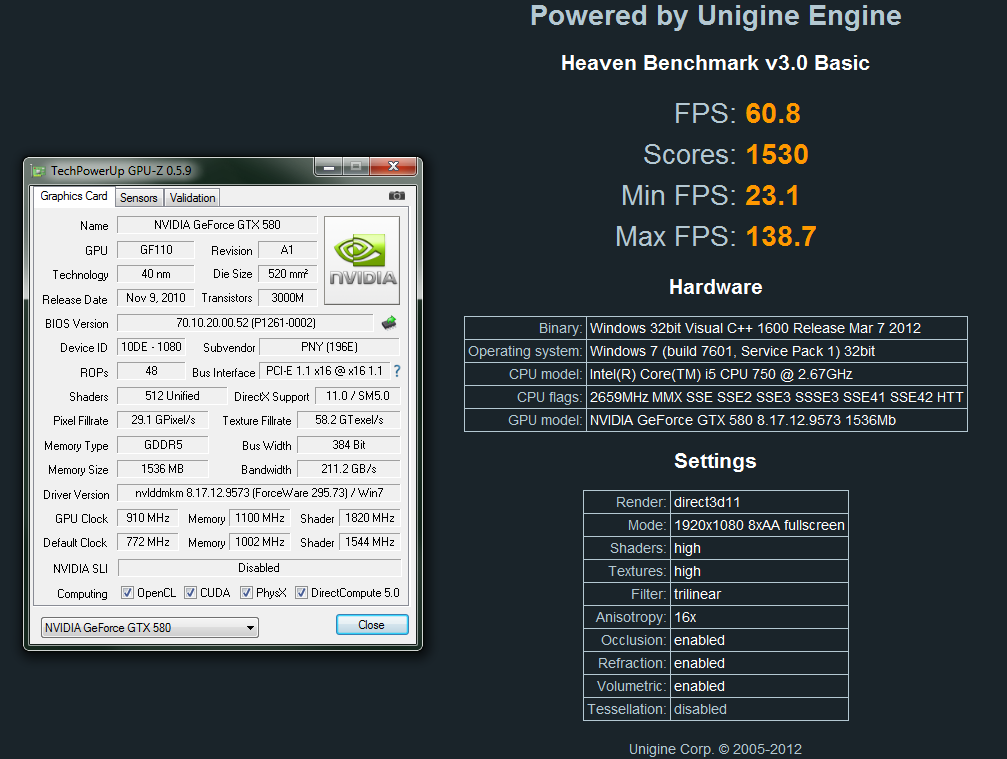
Task: Click the BIOS Version field 70.10.20.00.52
Action: tap(245, 322)
